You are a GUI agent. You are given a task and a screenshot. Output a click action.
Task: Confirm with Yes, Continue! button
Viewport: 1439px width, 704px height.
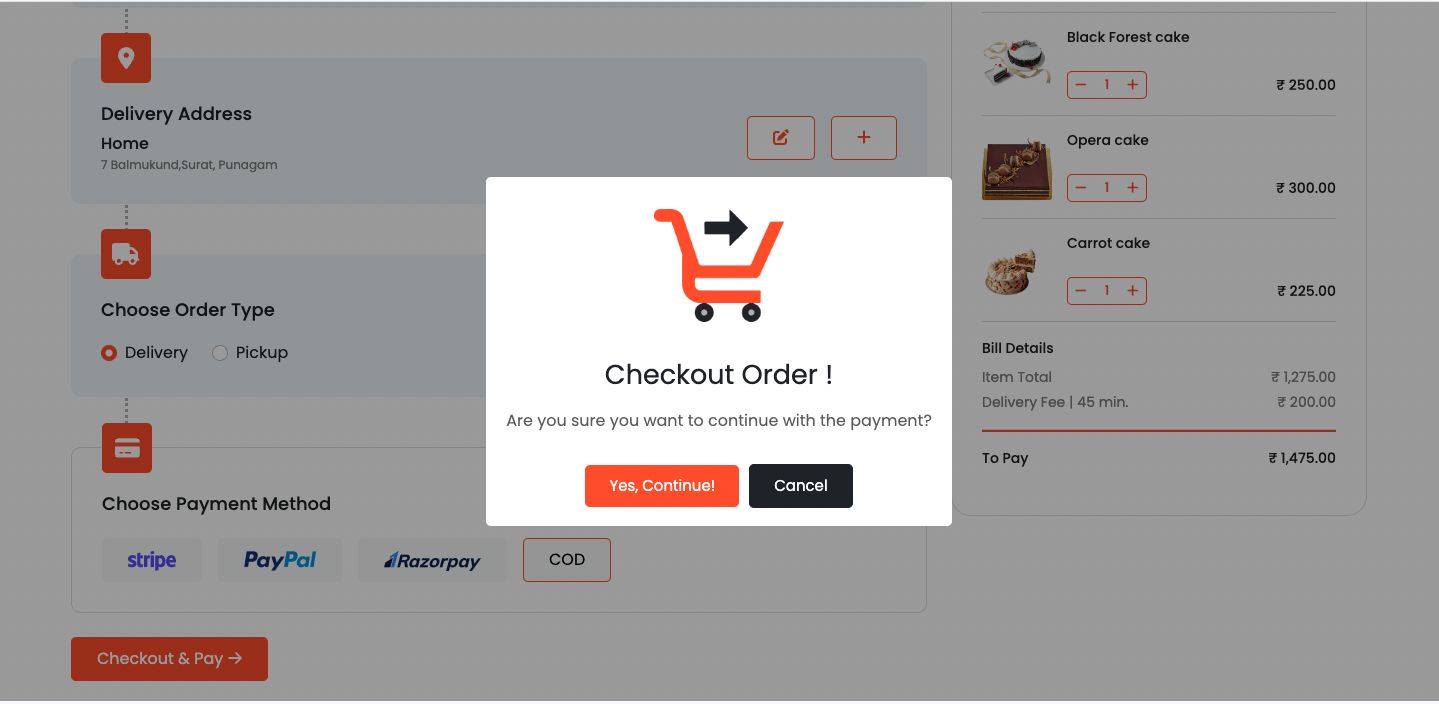(662, 486)
